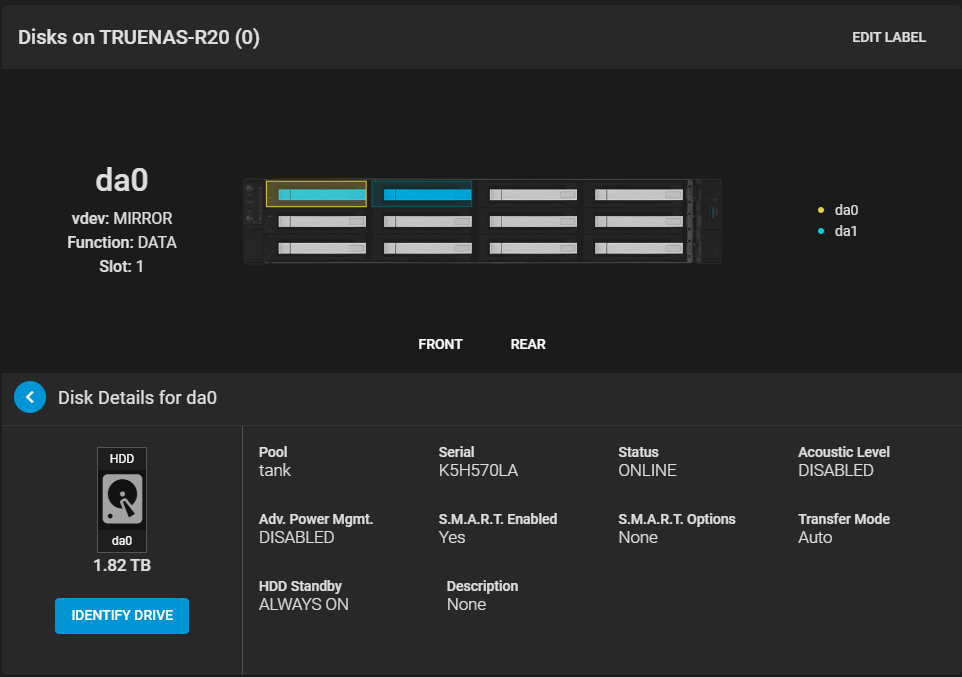
Task: Select the first bay in the middle row
Action: point(322,222)
